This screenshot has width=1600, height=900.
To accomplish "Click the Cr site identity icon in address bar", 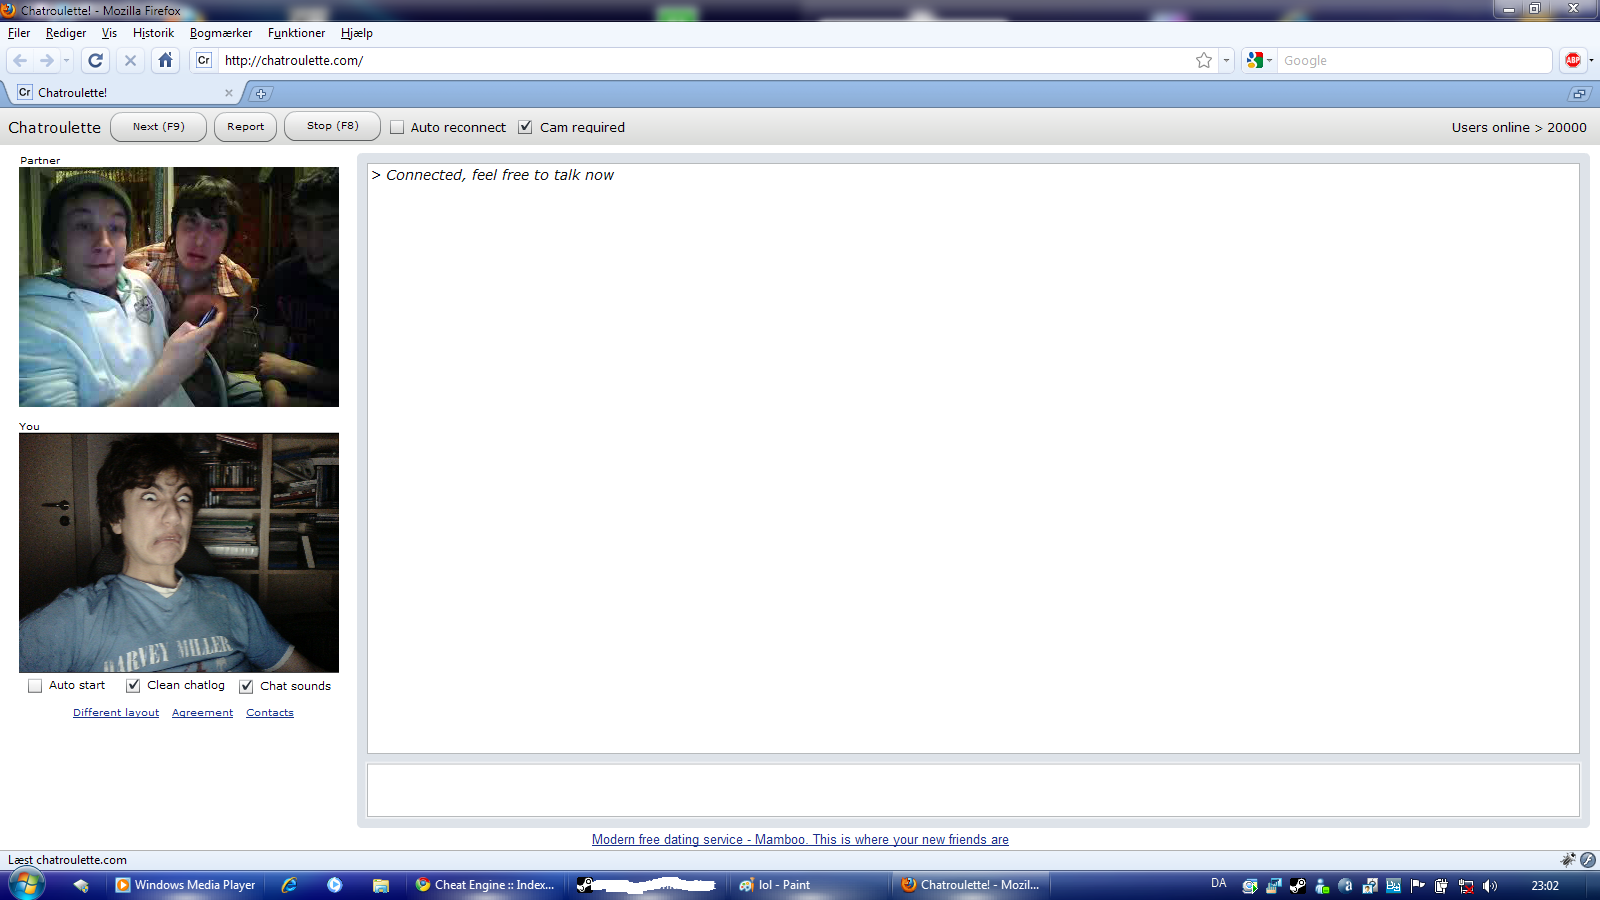I will (x=204, y=60).
